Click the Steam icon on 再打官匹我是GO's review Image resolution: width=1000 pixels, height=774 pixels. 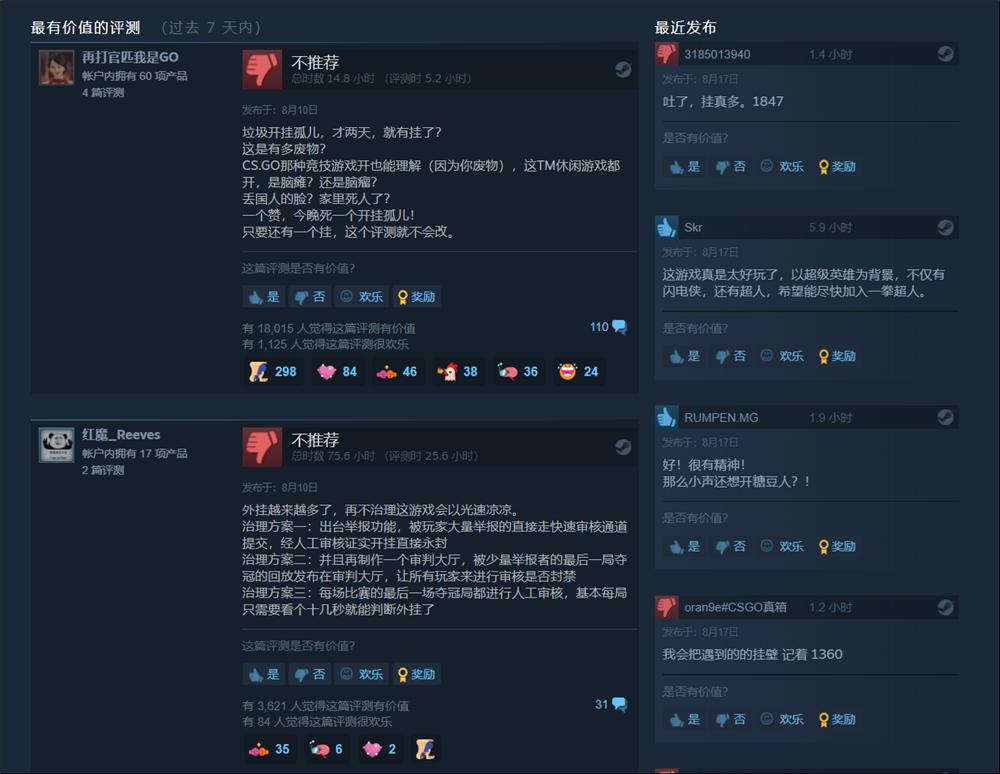pos(623,69)
